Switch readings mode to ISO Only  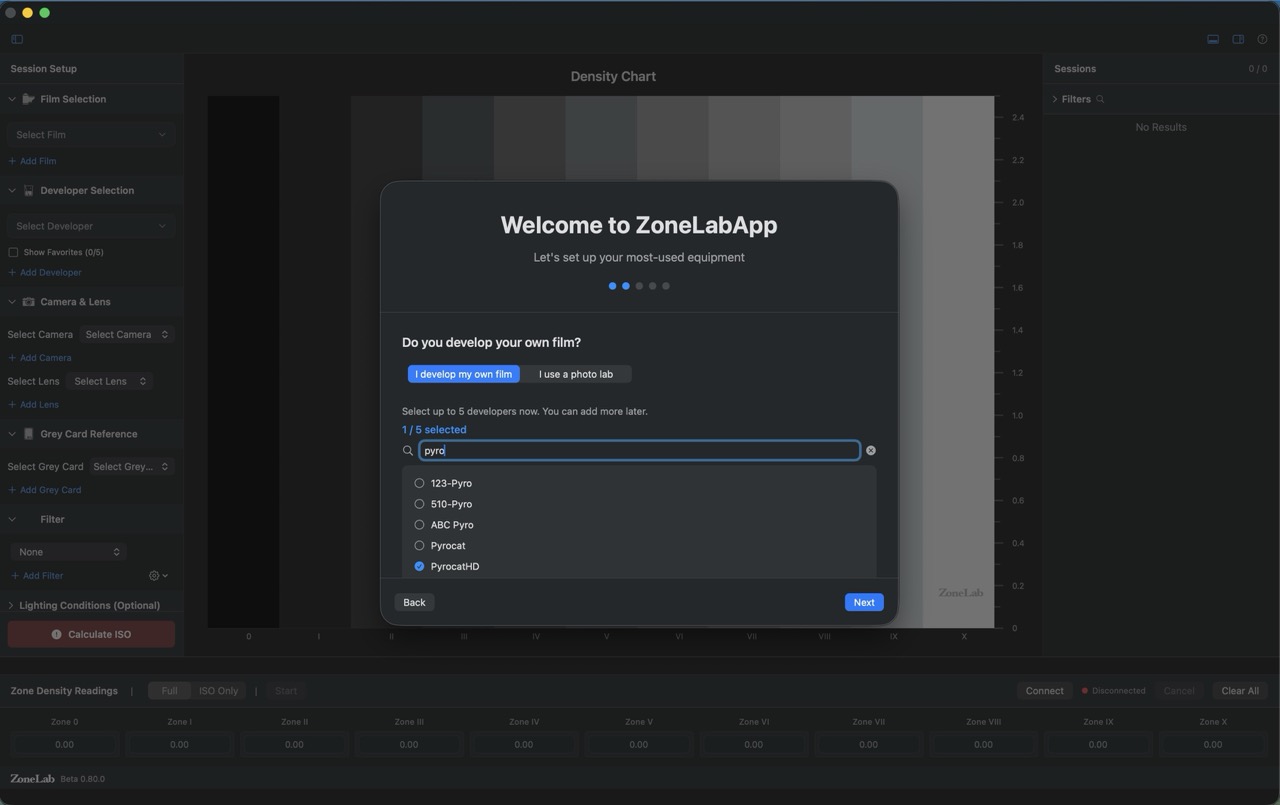coord(219,691)
